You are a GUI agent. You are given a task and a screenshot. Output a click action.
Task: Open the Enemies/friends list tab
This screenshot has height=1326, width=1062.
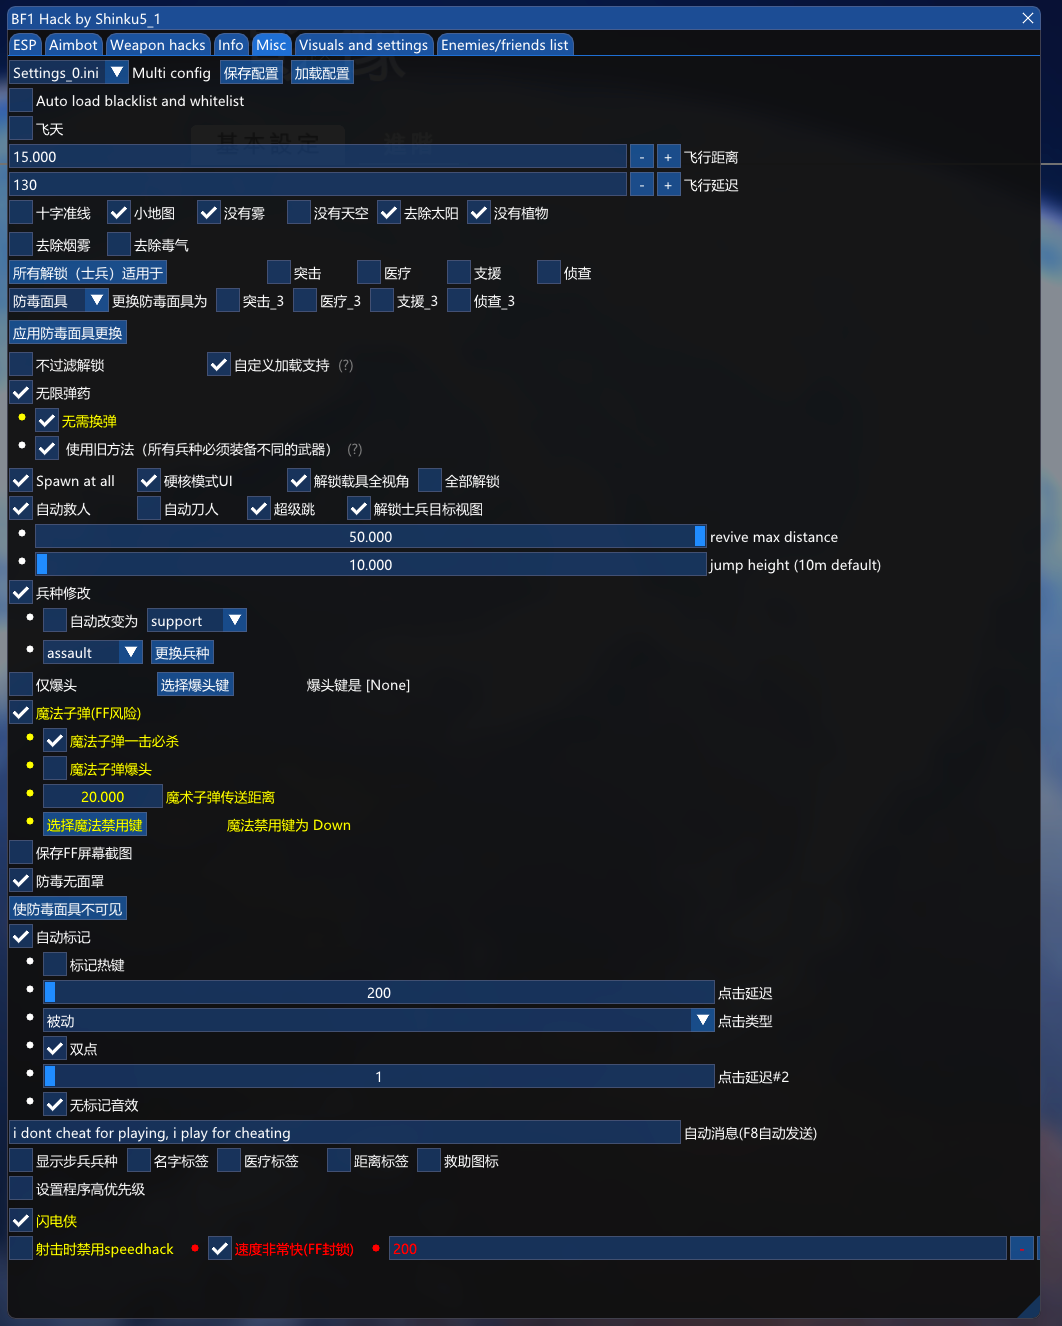(x=505, y=45)
